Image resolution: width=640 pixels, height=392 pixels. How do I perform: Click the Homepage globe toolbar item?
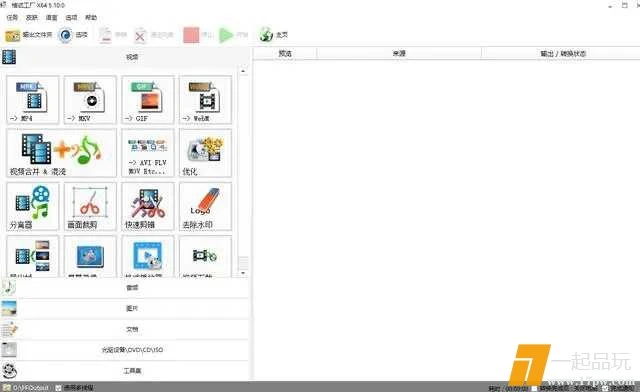pyautogui.click(x=274, y=35)
